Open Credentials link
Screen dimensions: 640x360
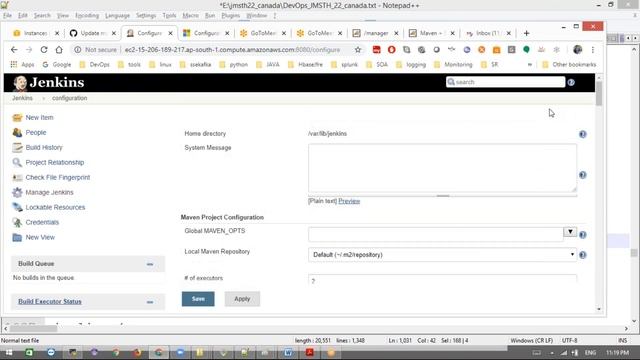[42, 222]
